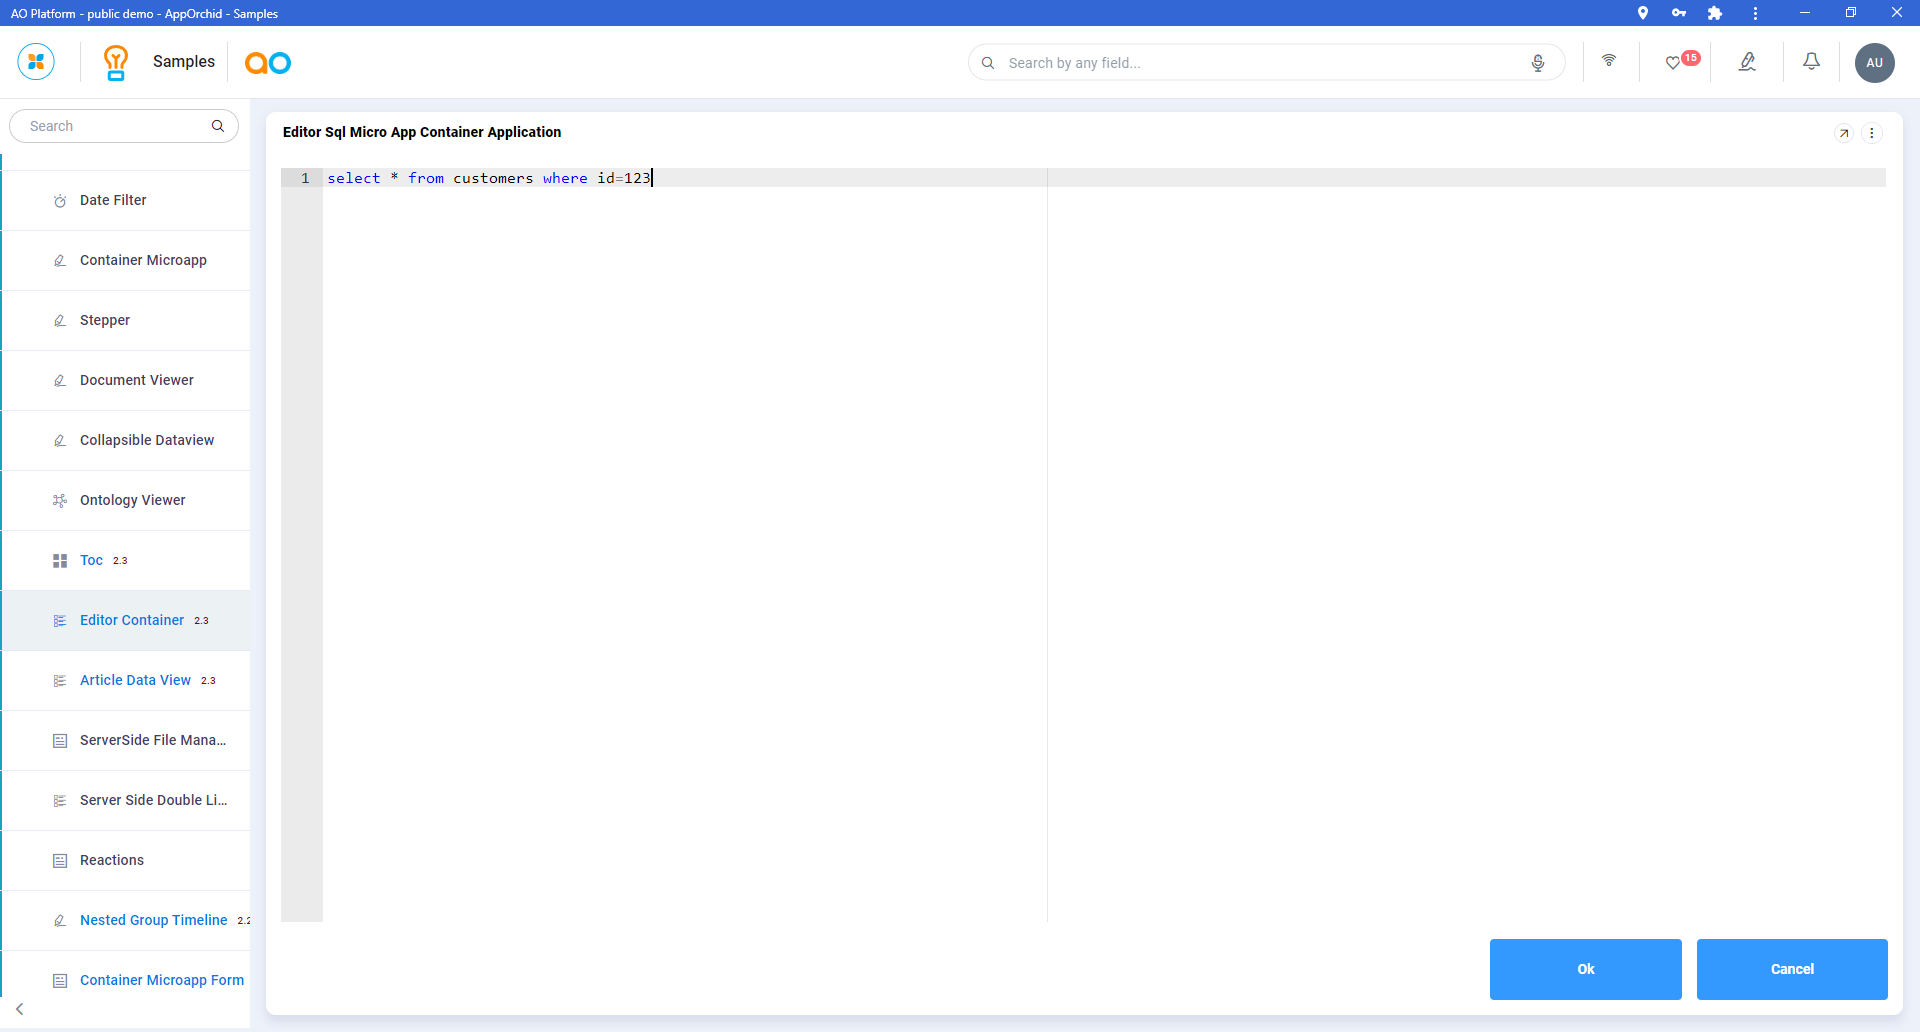Select Date Filter in the sidebar
Screen dimensions: 1920x1032
113,200
